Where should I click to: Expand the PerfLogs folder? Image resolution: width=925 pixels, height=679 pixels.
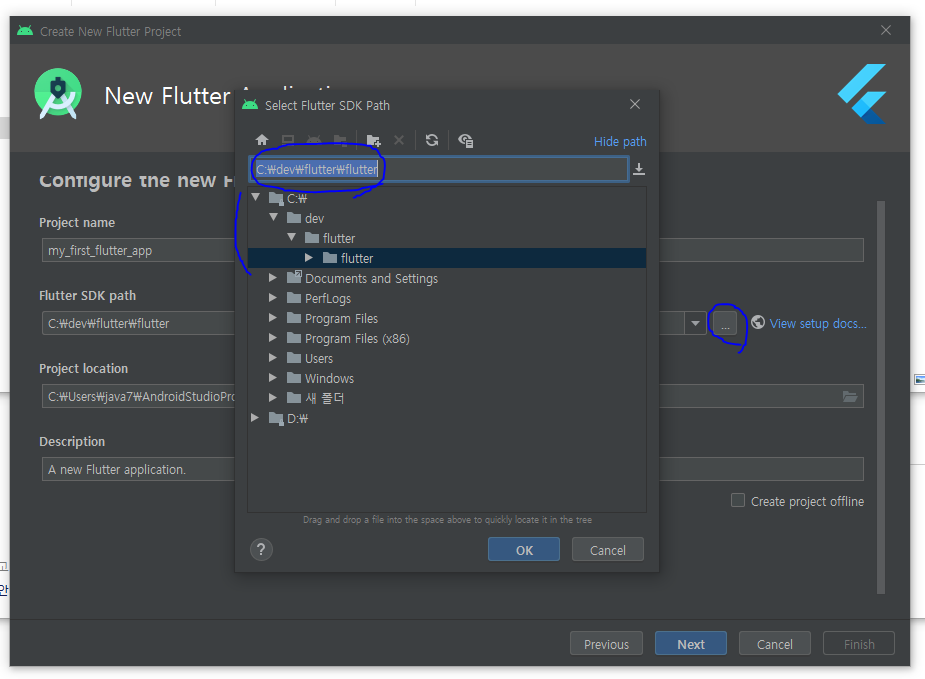pyautogui.click(x=273, y=298)
